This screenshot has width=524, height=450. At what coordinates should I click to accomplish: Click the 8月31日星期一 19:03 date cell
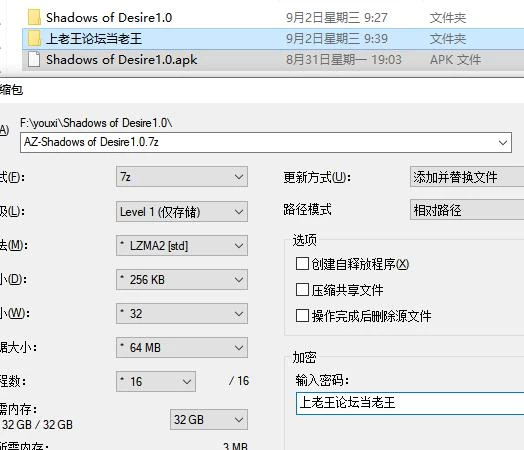(x=343, y=60)
